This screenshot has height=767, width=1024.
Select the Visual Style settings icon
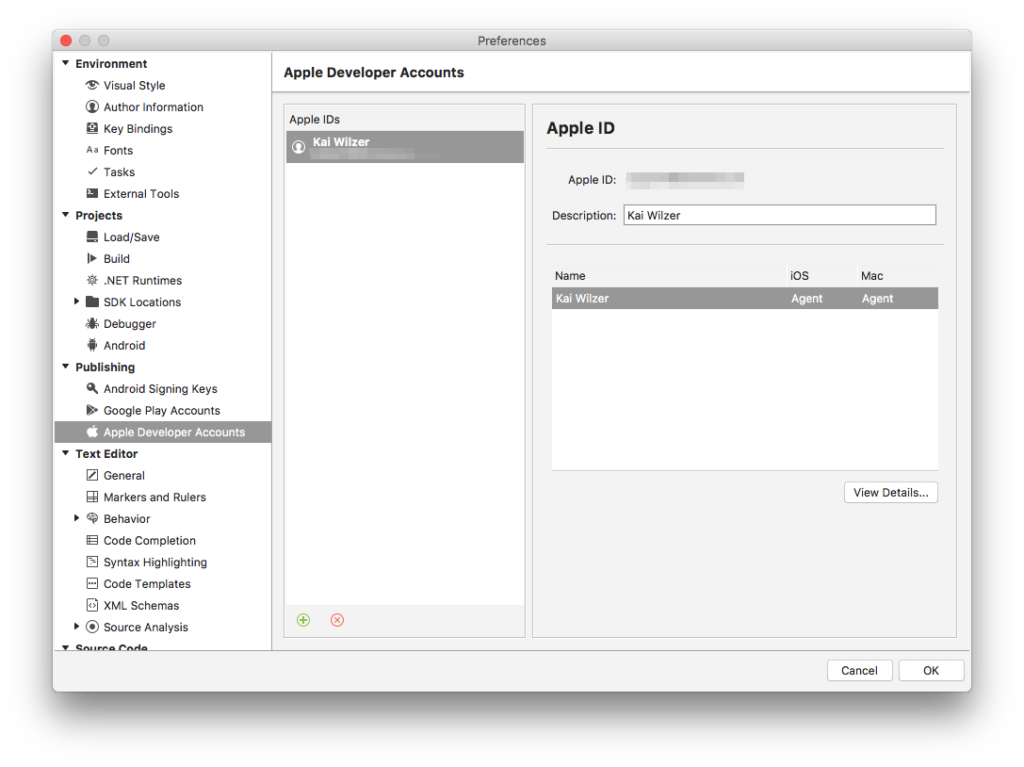(93, 85)
